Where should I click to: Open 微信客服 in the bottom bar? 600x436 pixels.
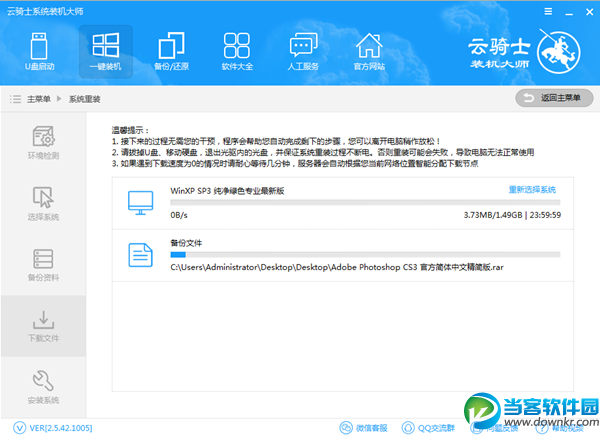364,428
